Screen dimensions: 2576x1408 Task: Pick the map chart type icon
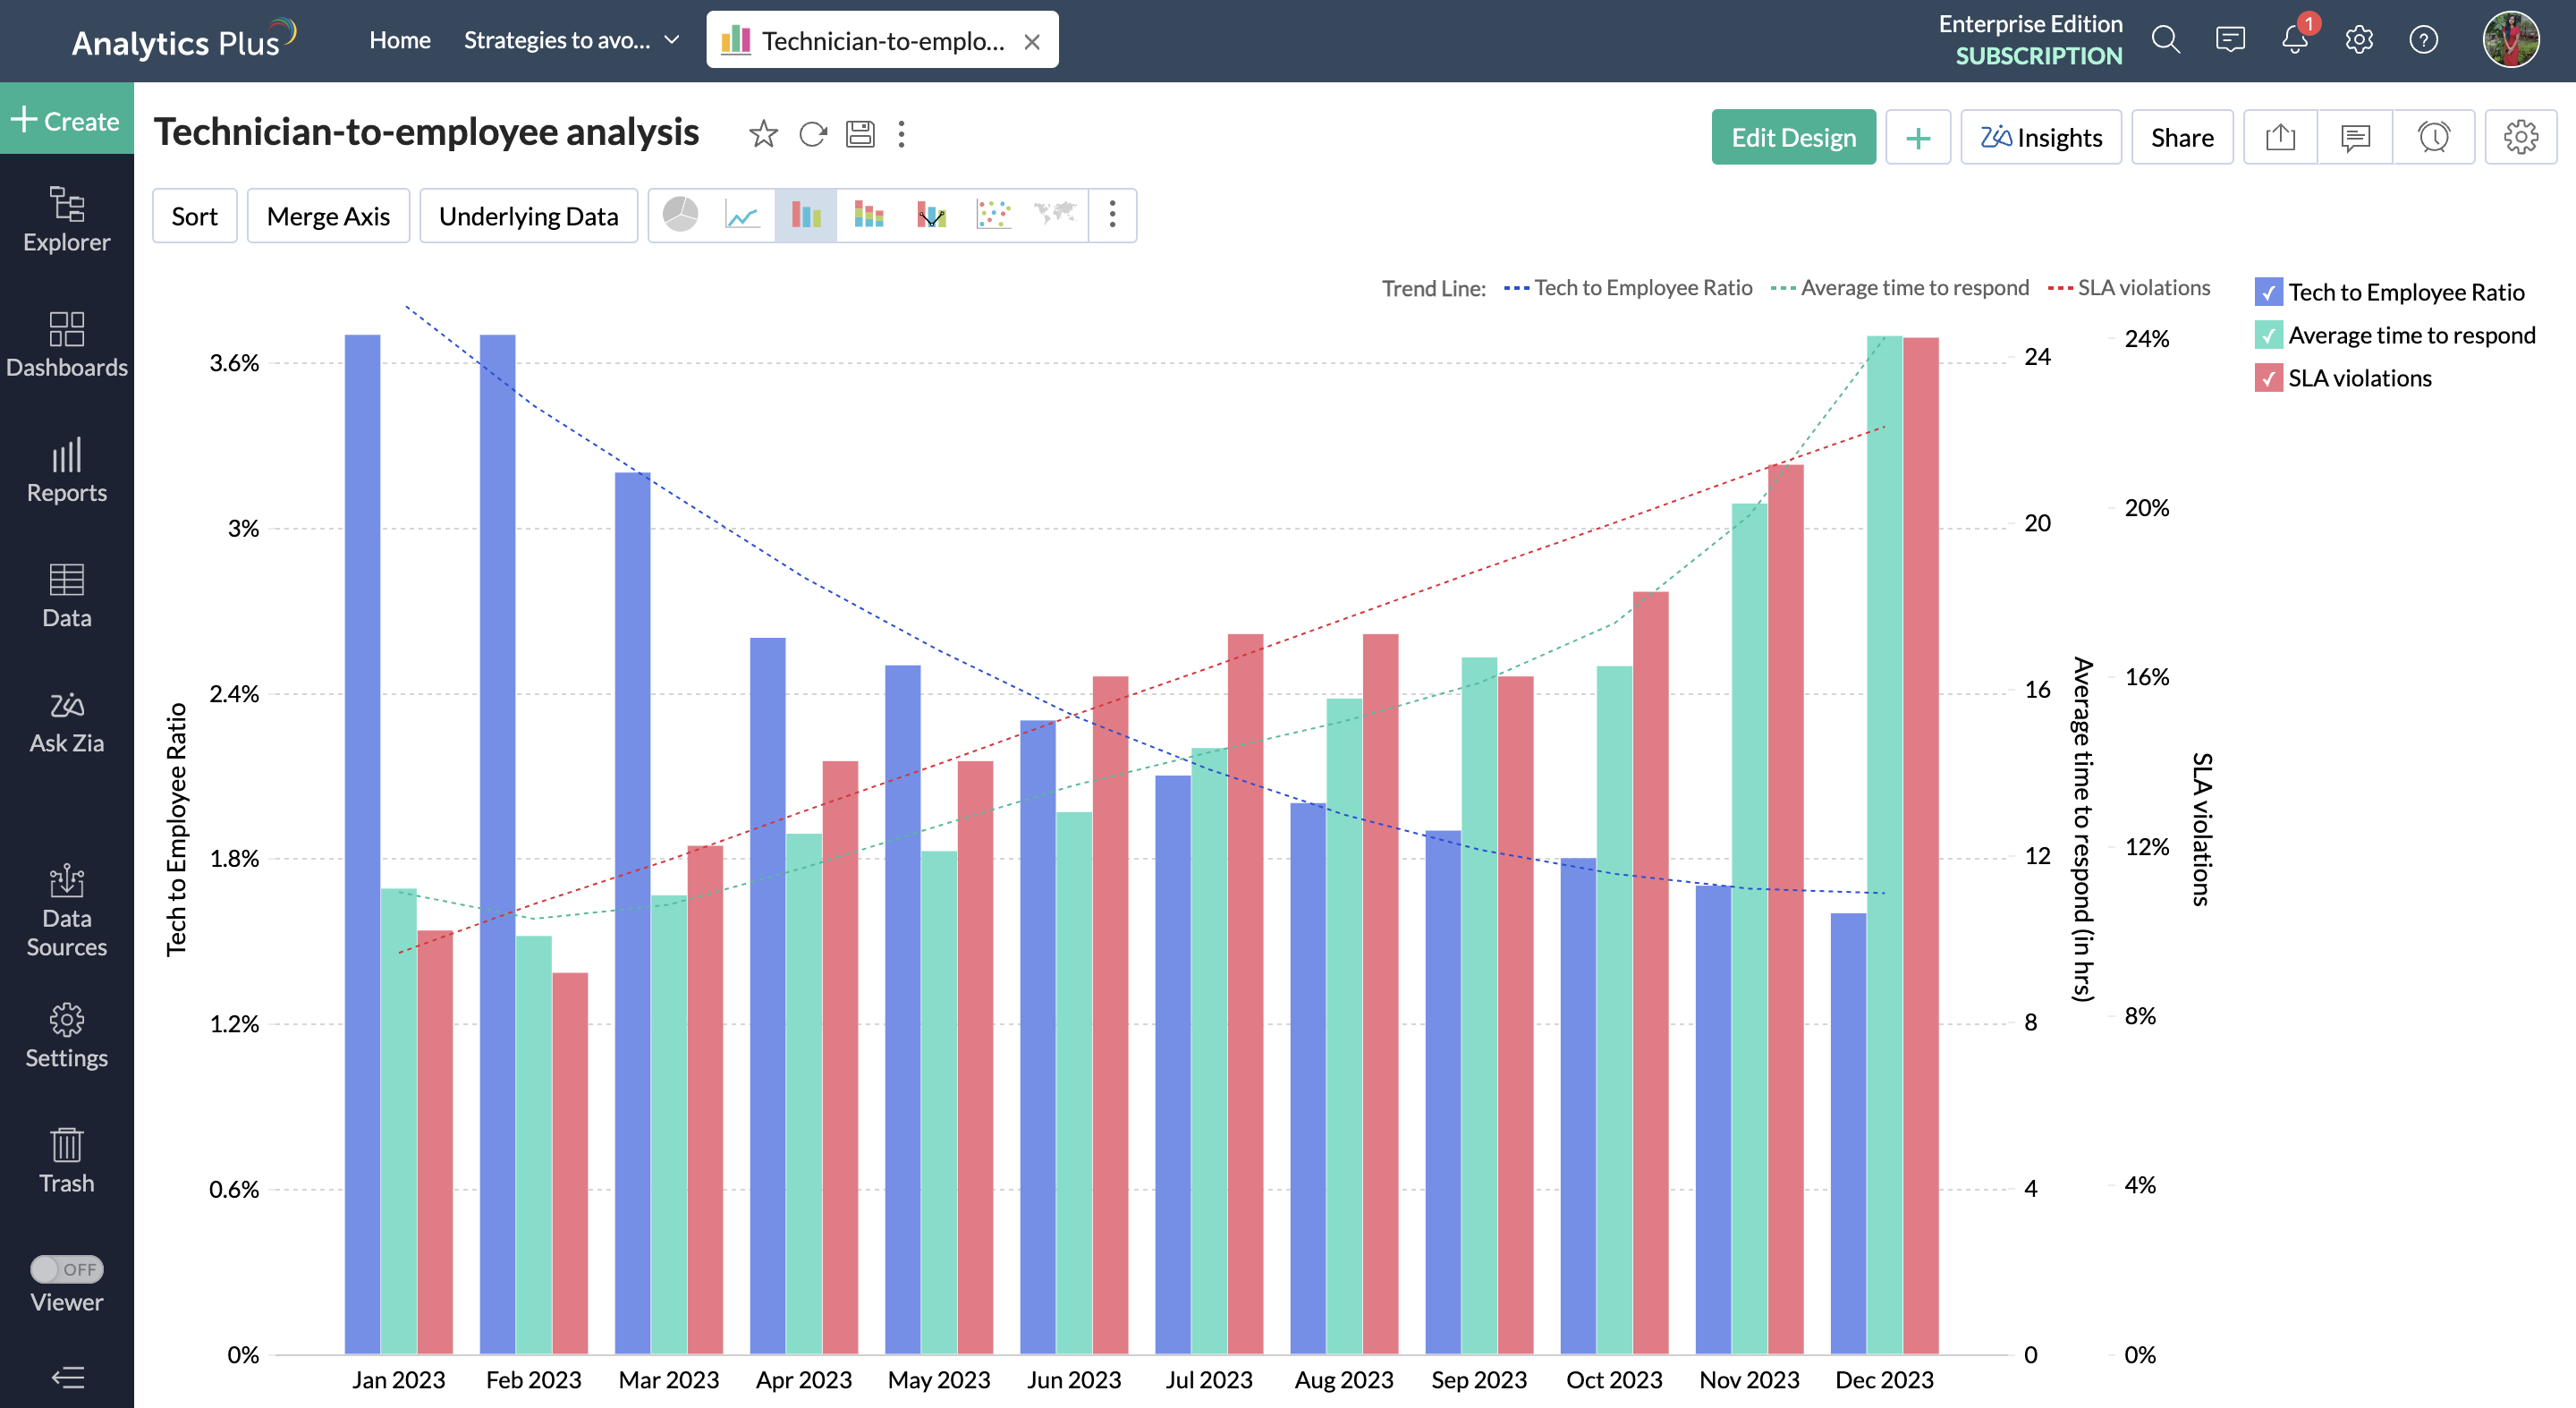tap(1055, 215)
